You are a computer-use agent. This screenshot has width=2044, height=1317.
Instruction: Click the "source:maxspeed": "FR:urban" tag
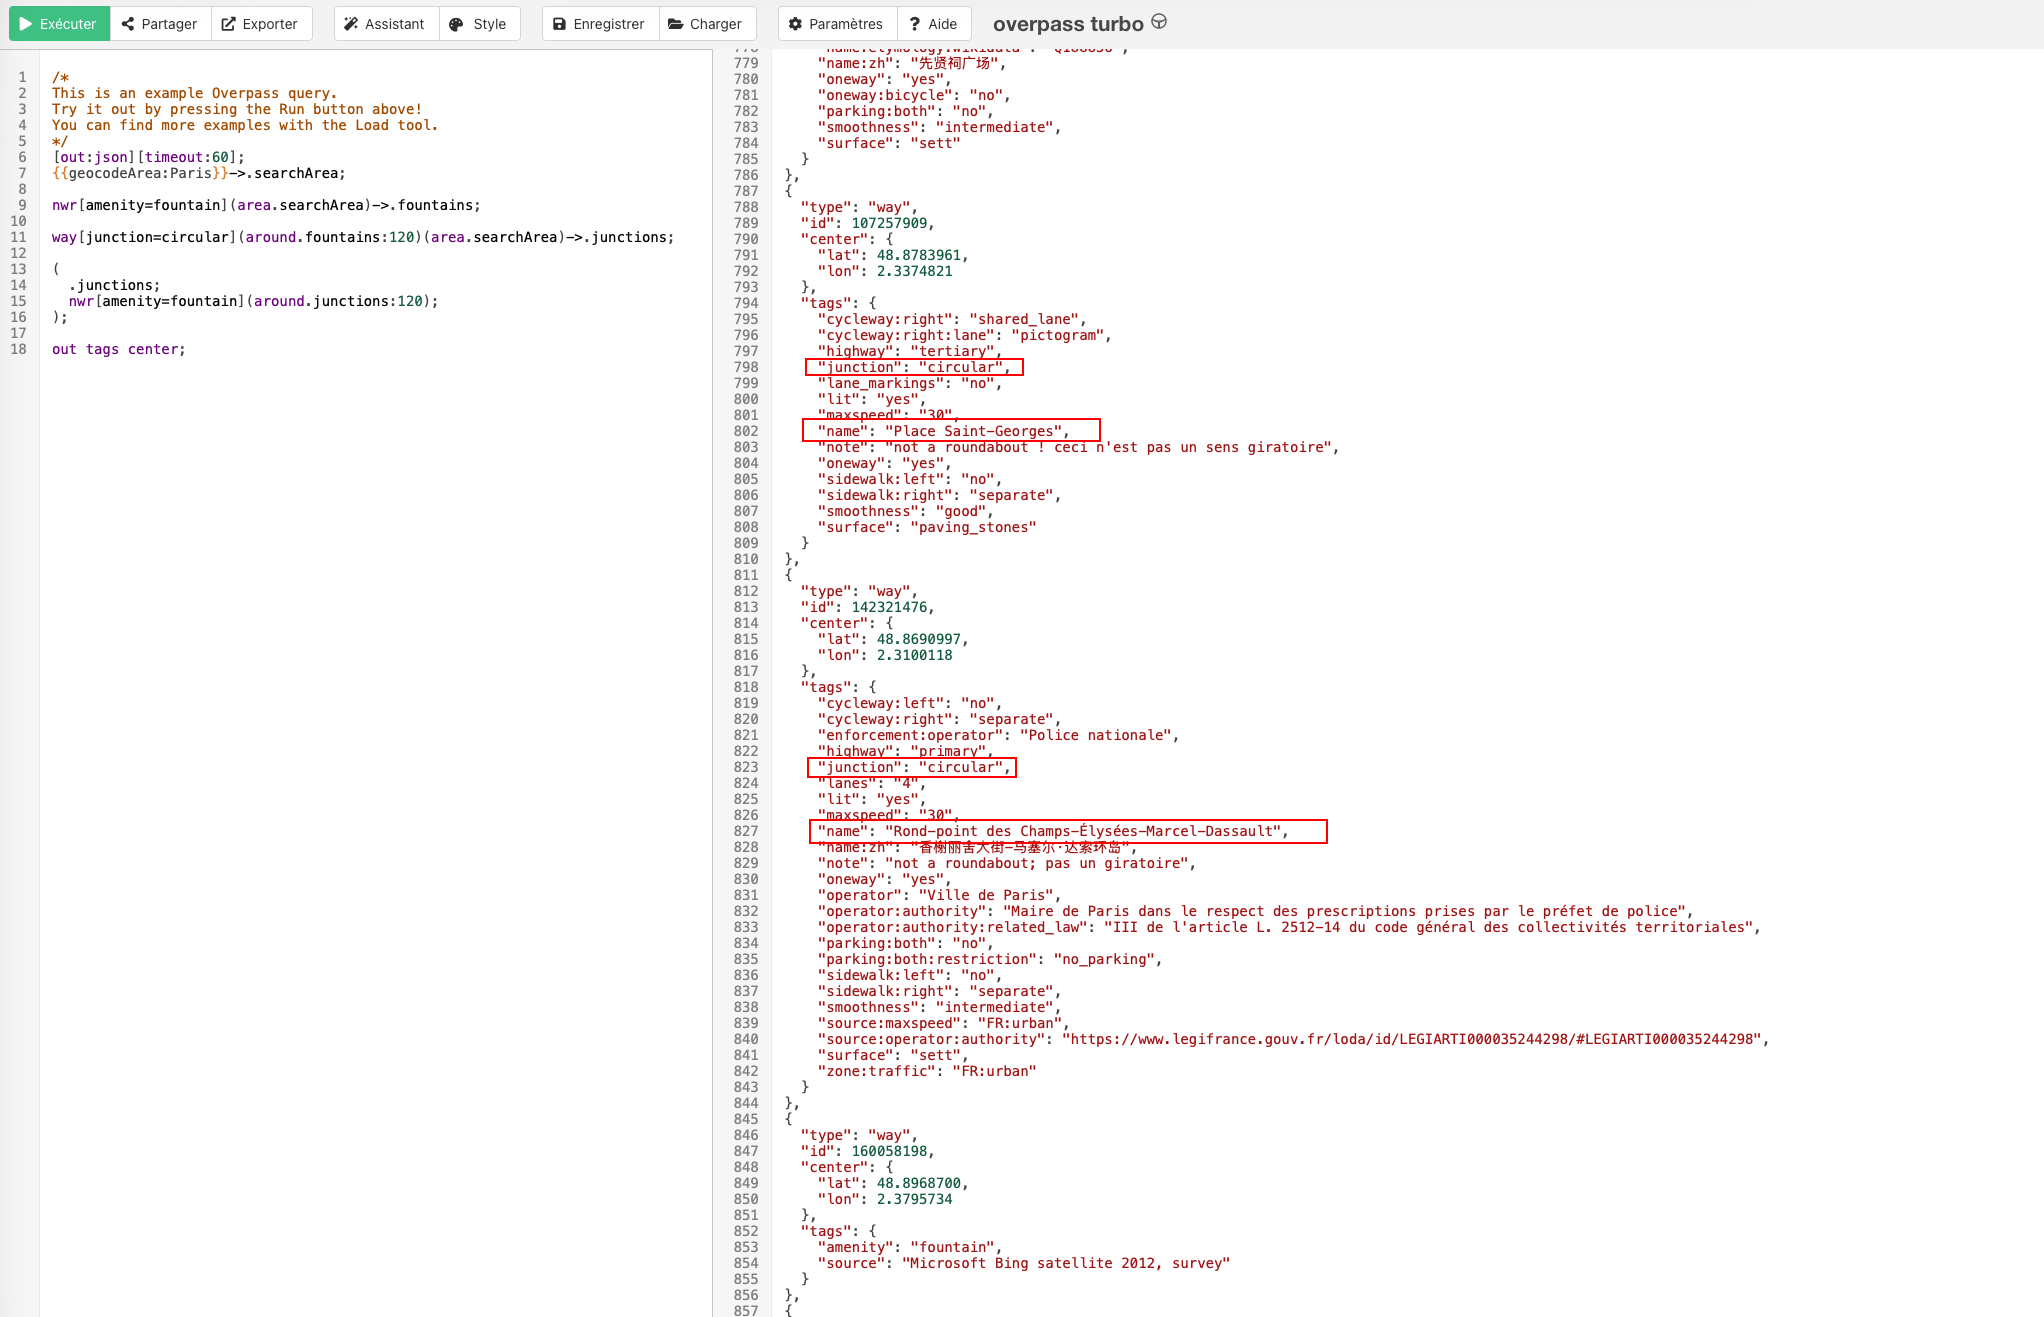pyautogui.click(x=943, y=1023)
